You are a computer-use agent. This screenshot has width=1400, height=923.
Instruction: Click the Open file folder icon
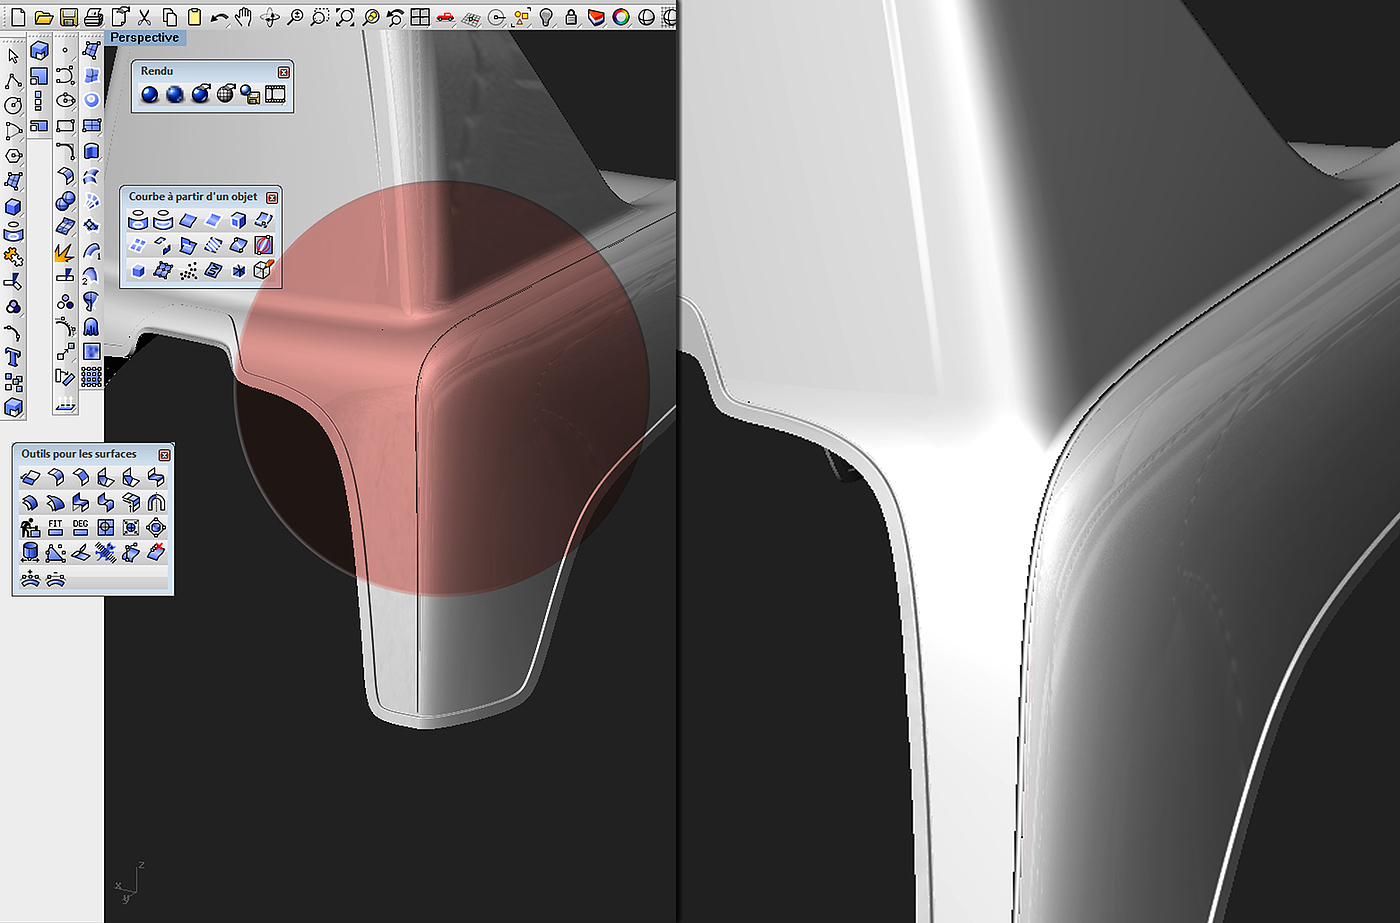click(x=43, y=17)
